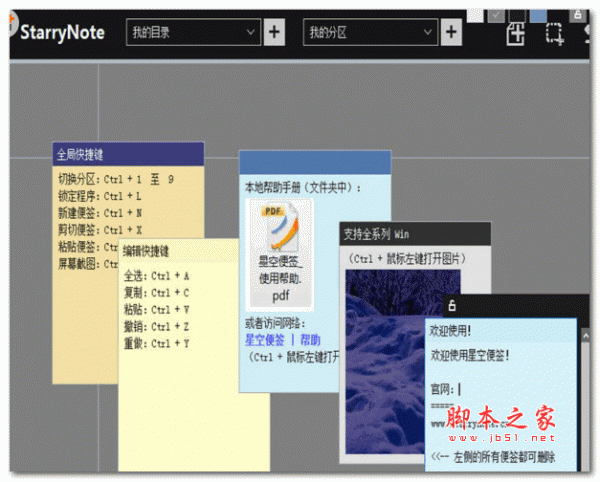Click the text 左侧的所有便签都可删除
Image resolution: width=600 pixels, height=482 pixels.
point(504,457)
